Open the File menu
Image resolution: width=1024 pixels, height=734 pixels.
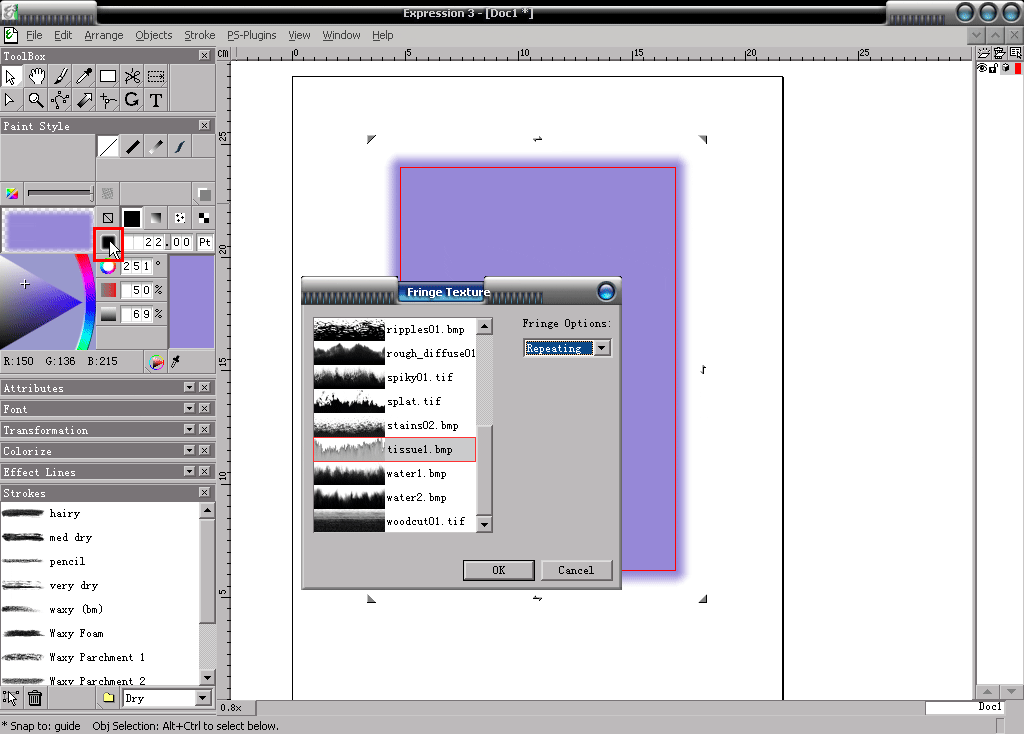tap(34, 35)
